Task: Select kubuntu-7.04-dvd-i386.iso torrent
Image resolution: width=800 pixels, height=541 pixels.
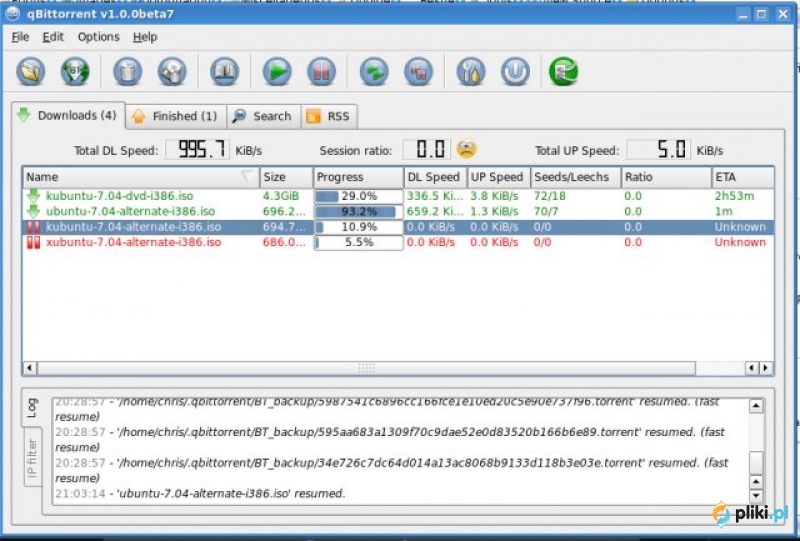Action: 398,196
